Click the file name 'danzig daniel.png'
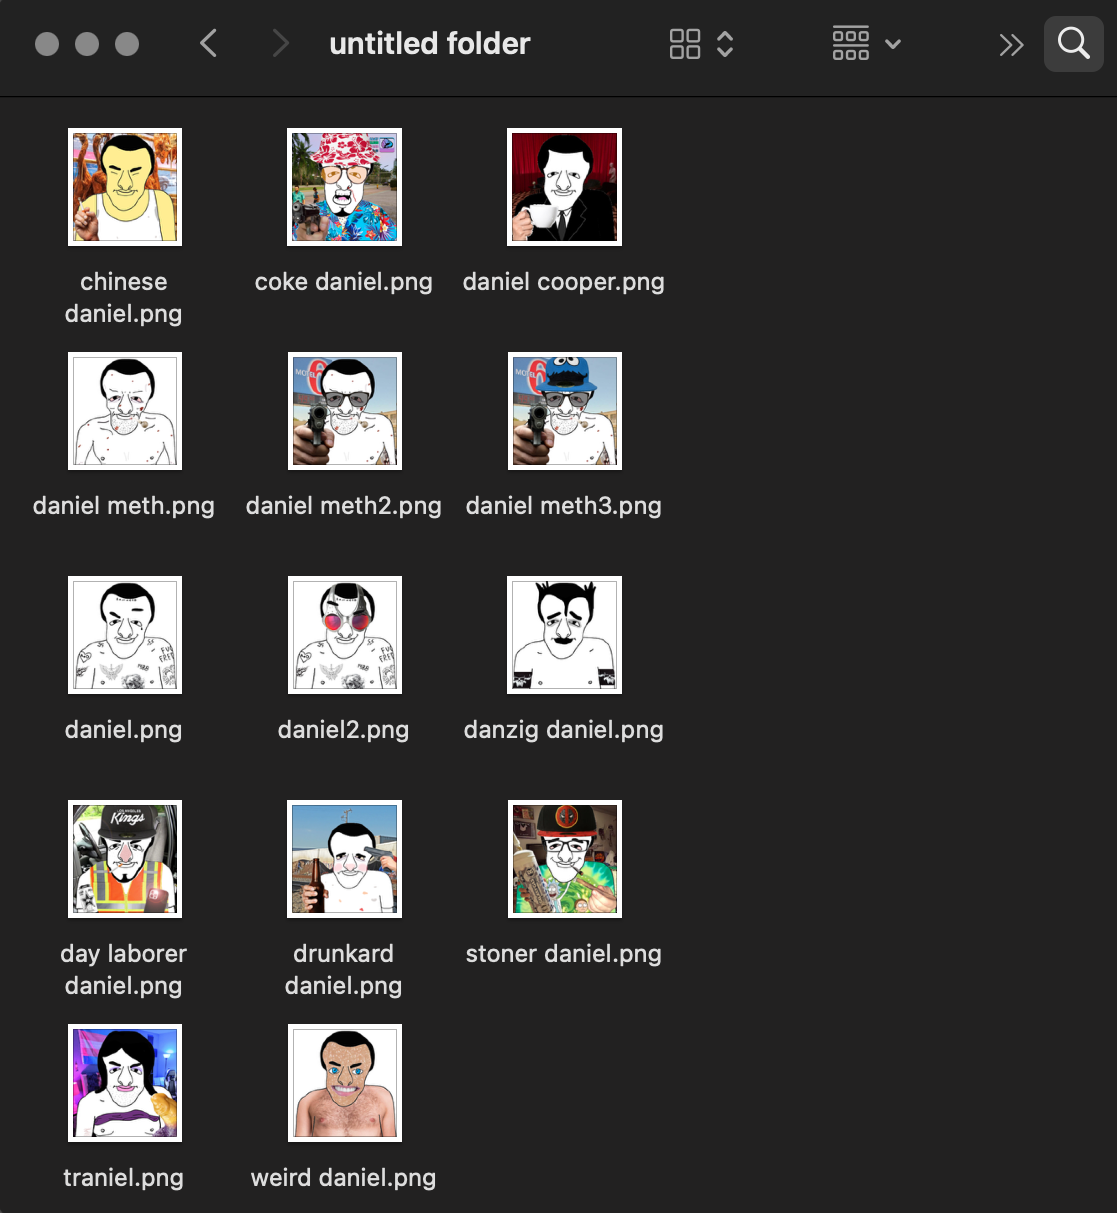Viewport: 1117px width, 1213px height. pos(564,730)
